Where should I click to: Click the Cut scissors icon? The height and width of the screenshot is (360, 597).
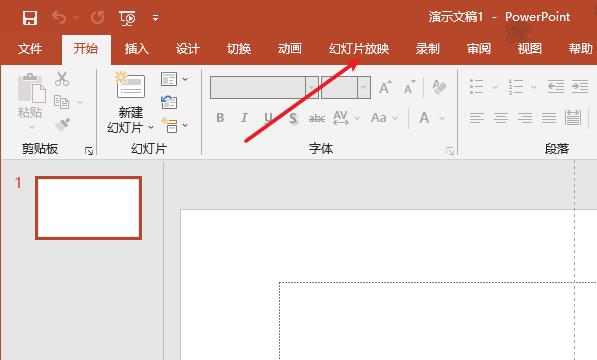[62, 79]
